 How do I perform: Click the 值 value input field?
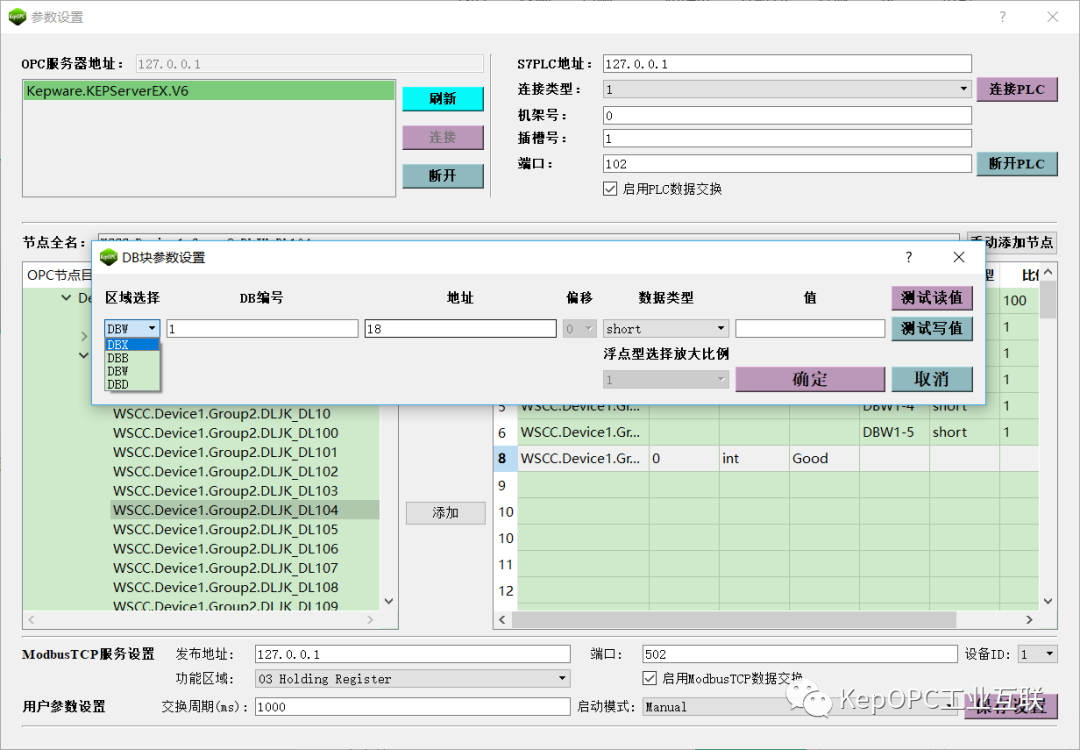tap(810, 329)
